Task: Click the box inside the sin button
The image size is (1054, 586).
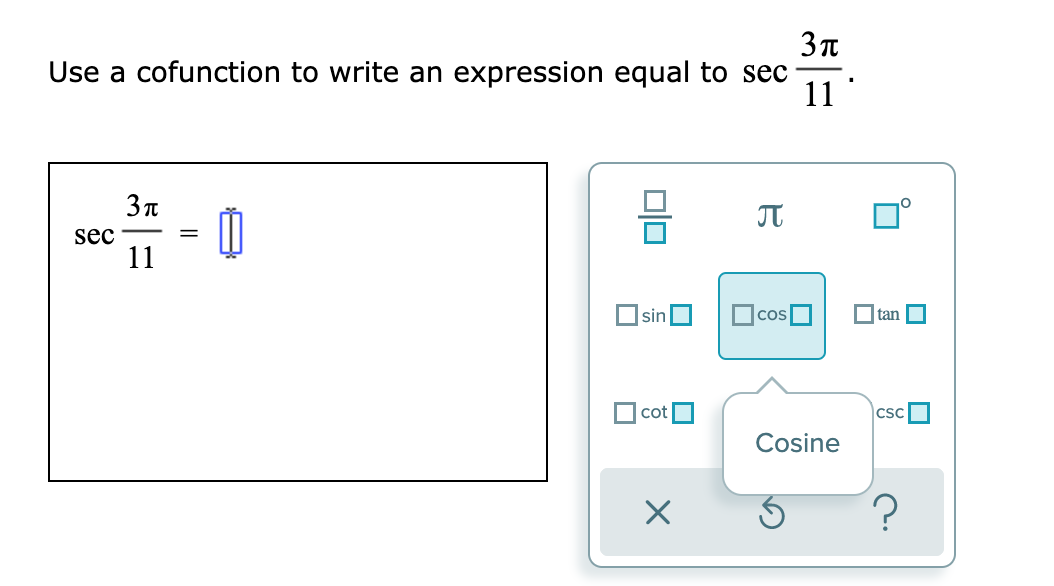Action: click(681, 314)
